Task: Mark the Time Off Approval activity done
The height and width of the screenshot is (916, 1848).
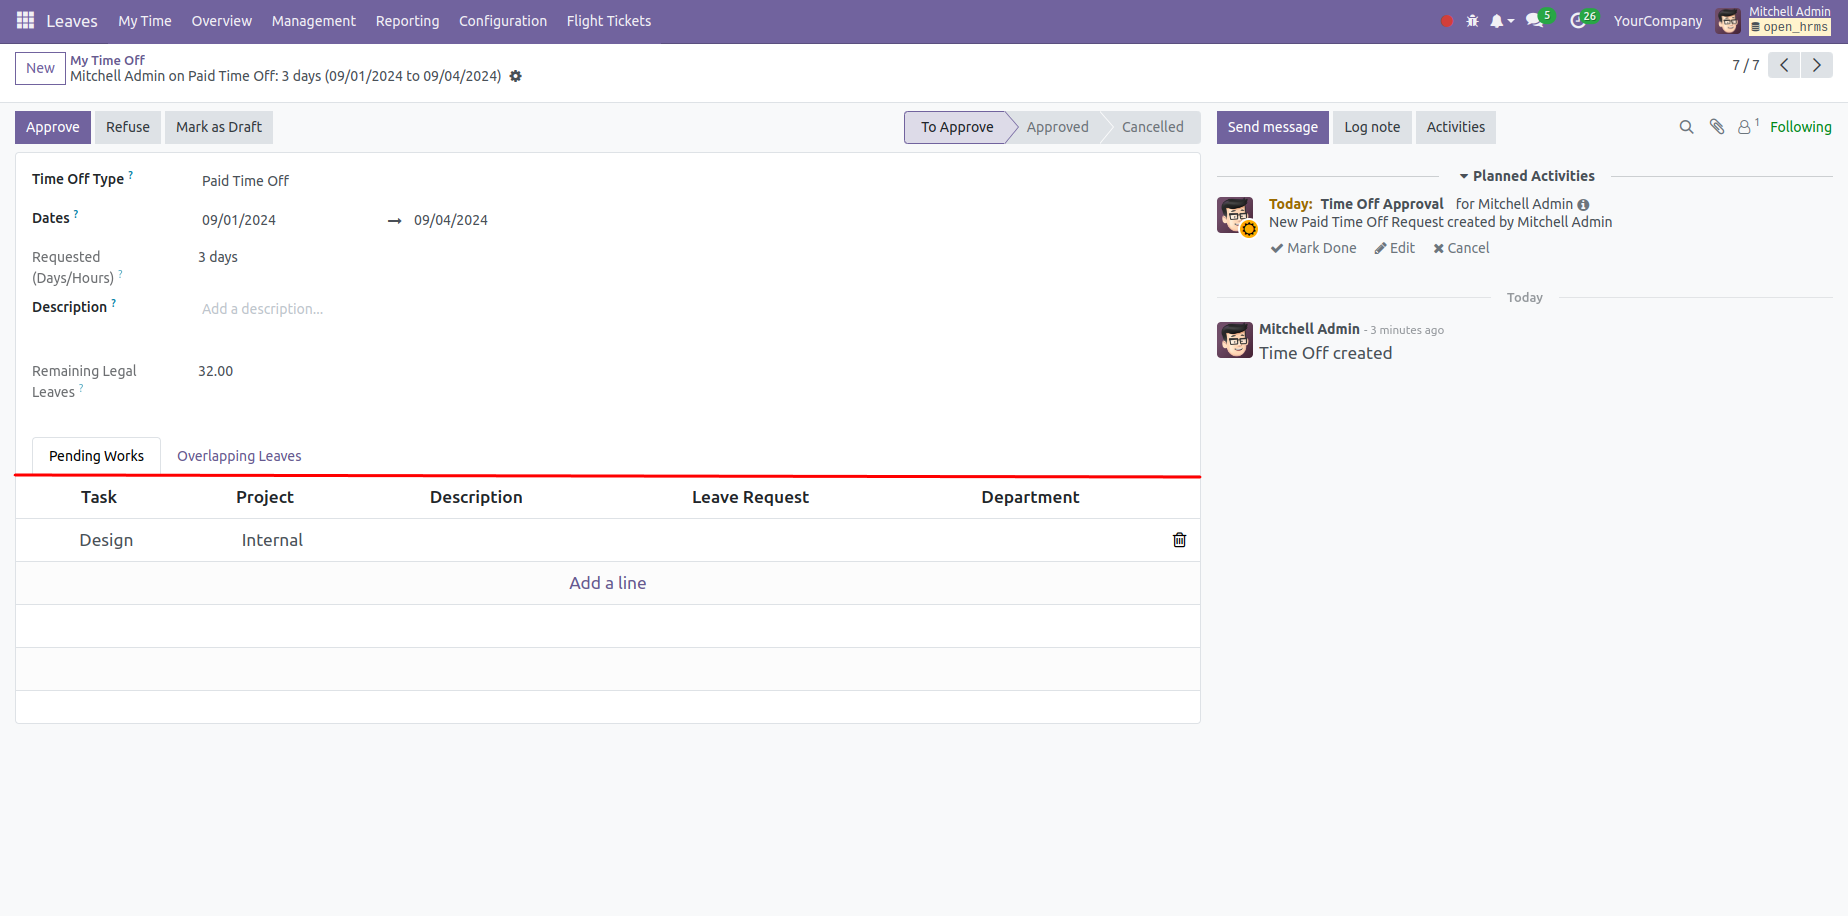Action: [1313, 248]
